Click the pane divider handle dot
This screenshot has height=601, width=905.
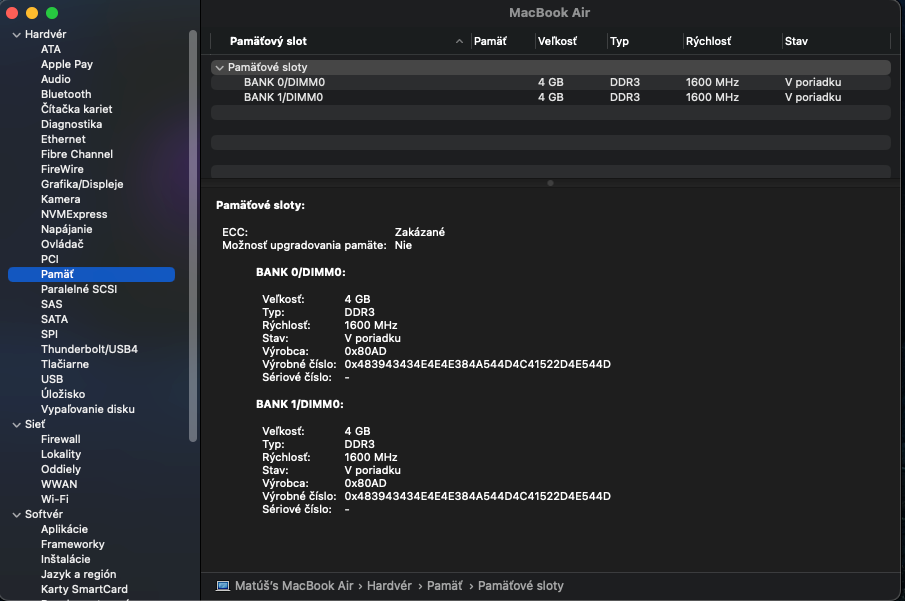[550, 183]
